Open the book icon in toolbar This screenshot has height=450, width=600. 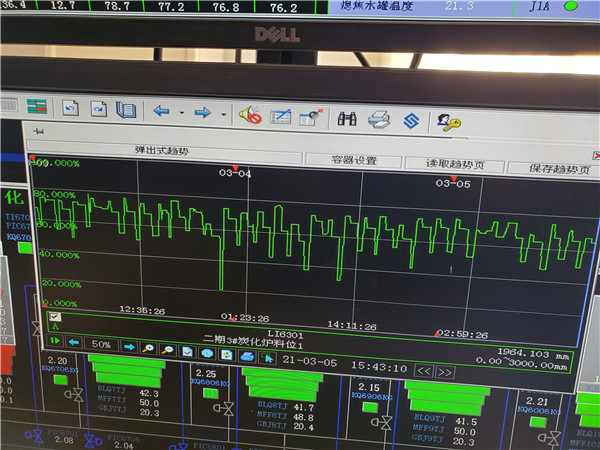125,110
